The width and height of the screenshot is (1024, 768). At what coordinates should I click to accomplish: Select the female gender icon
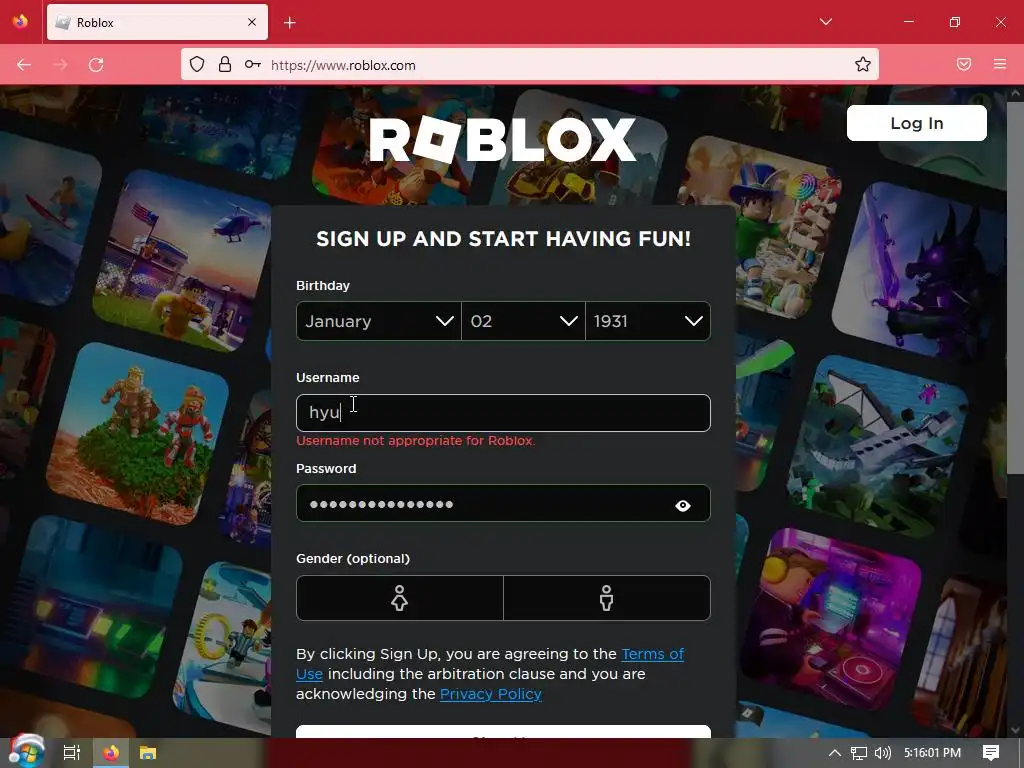tap(400, 598)
